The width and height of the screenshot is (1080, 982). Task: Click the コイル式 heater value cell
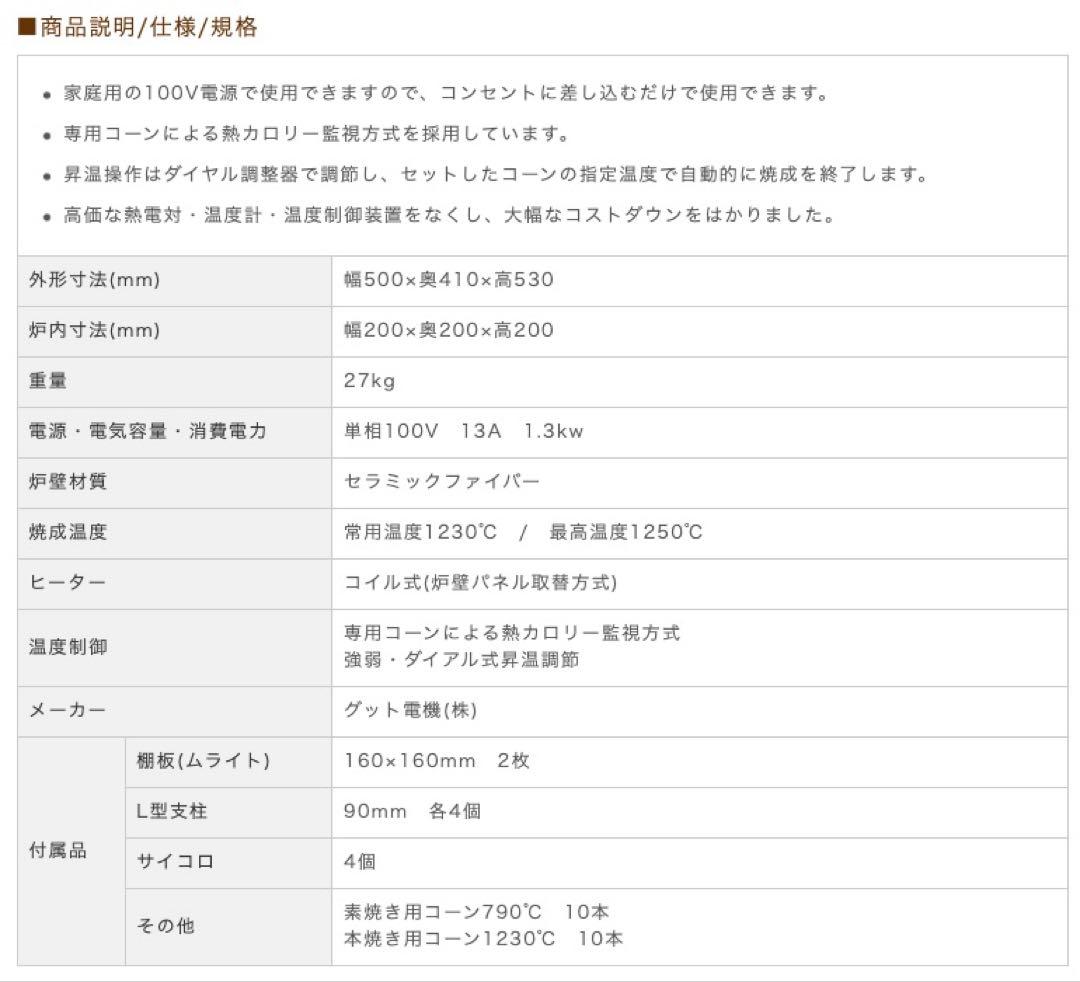pos(480,583)
